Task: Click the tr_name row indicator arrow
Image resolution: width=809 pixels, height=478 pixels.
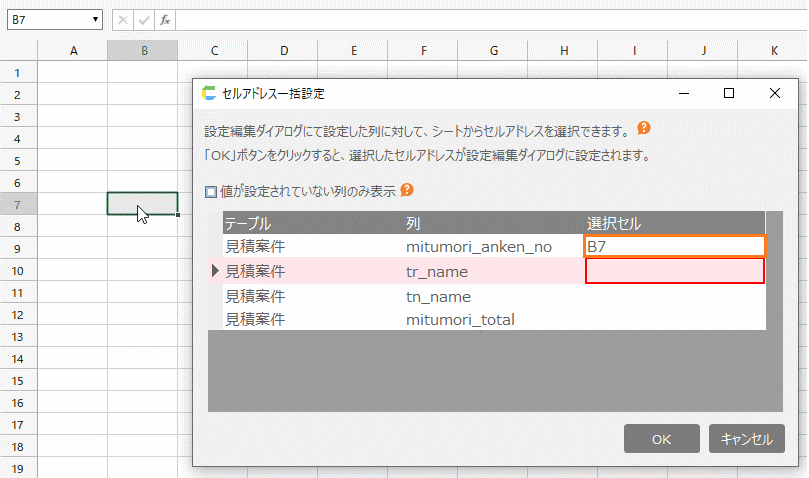Action: 215,271
